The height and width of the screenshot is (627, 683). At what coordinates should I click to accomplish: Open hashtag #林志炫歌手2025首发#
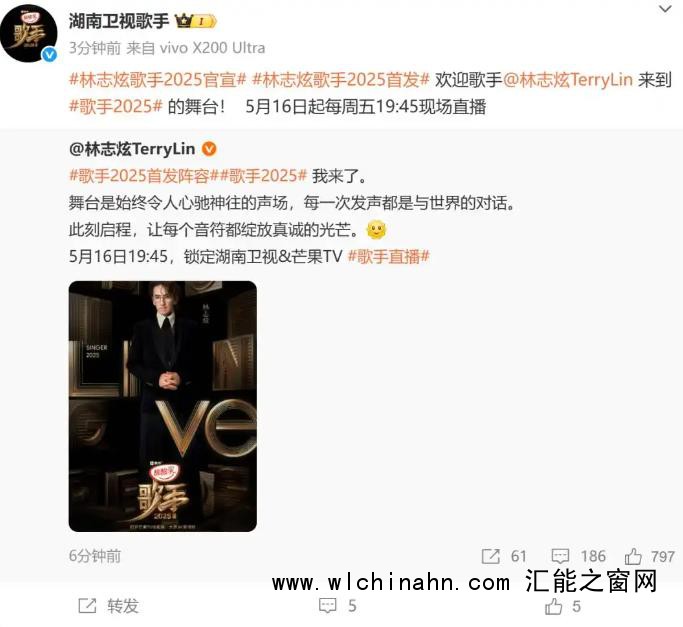point(341,80)
